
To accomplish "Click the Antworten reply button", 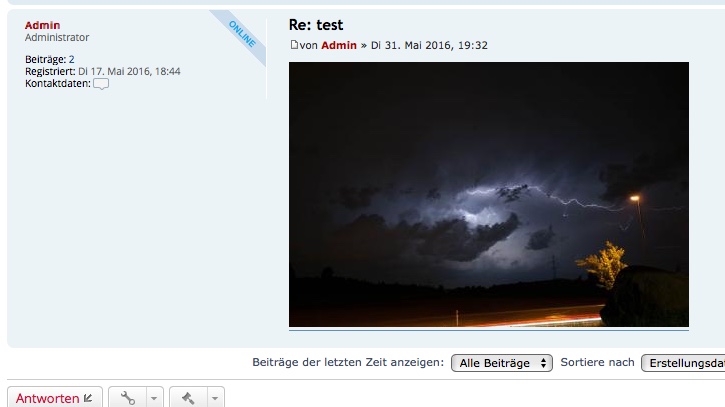I will pos(55,397).
